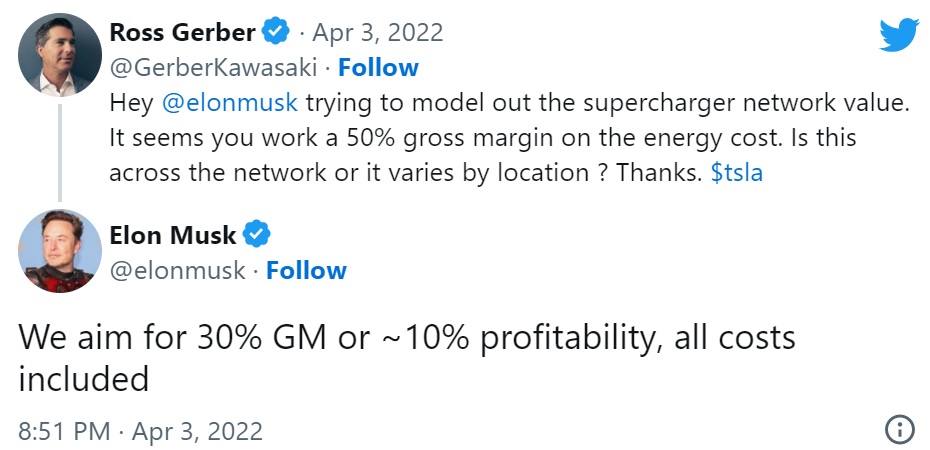
Task: Follow the @GerberKawasaki account
Action: pyautogui.click(x=378, y=68)
